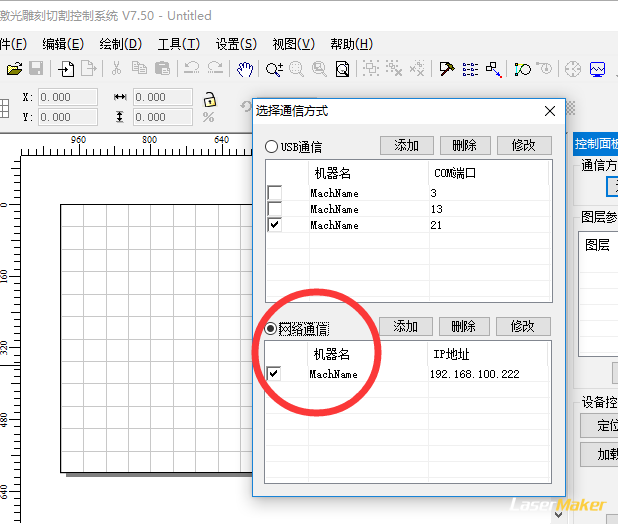Select the USB通信 radio button
The height and width of the screenshot is (524, 618).
(x=271, y=147)
